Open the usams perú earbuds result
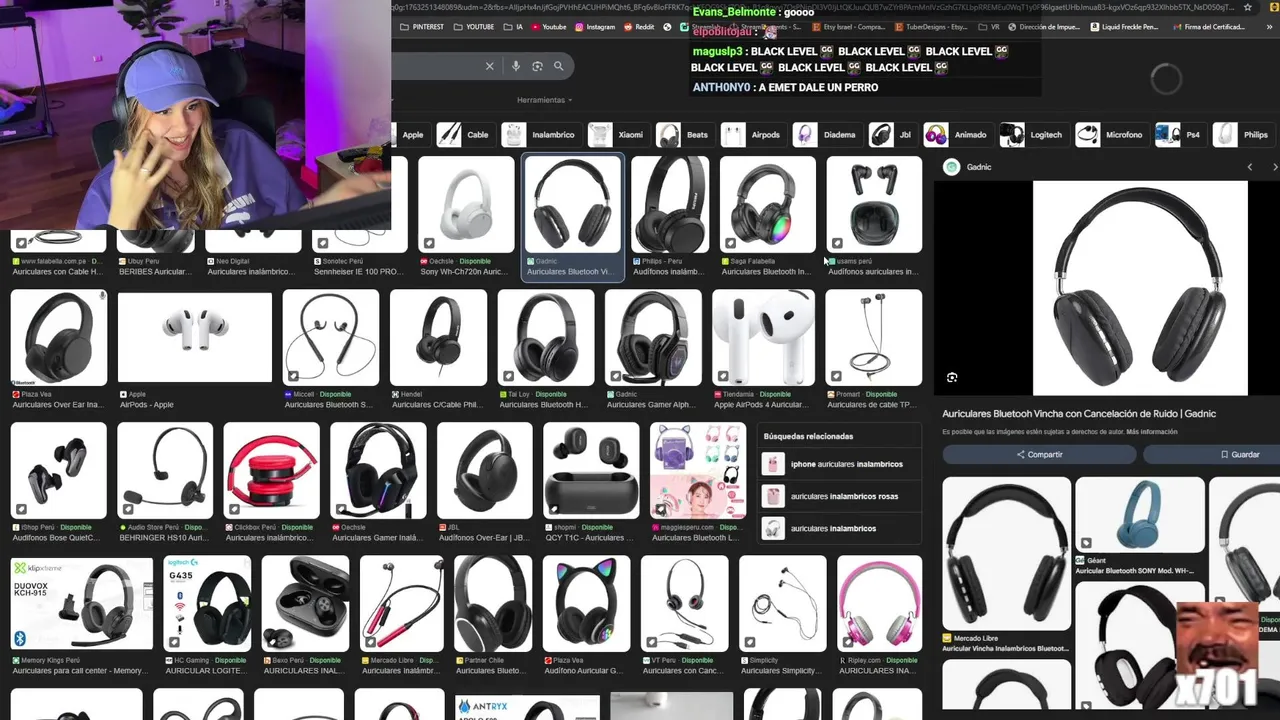 [x=874, y=205]
